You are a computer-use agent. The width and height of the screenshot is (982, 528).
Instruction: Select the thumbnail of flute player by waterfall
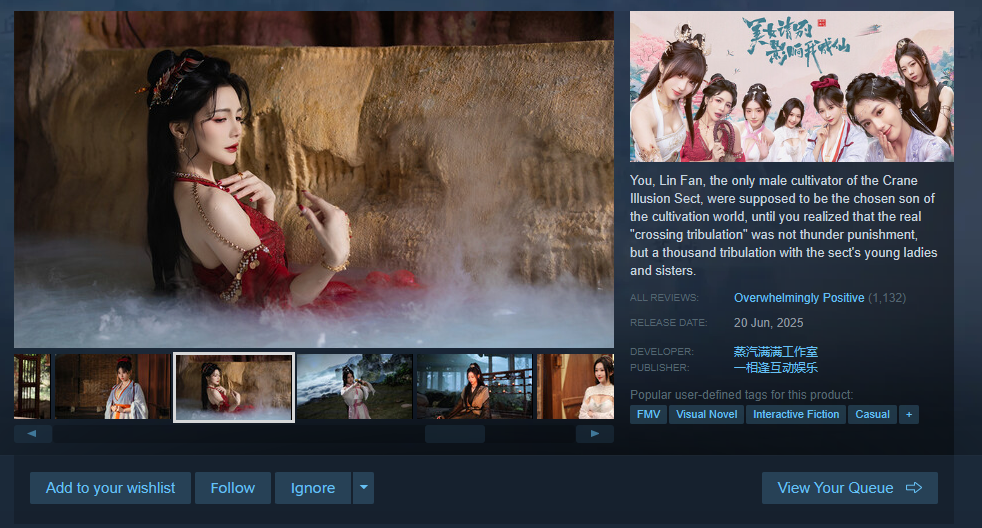(354, 386)
